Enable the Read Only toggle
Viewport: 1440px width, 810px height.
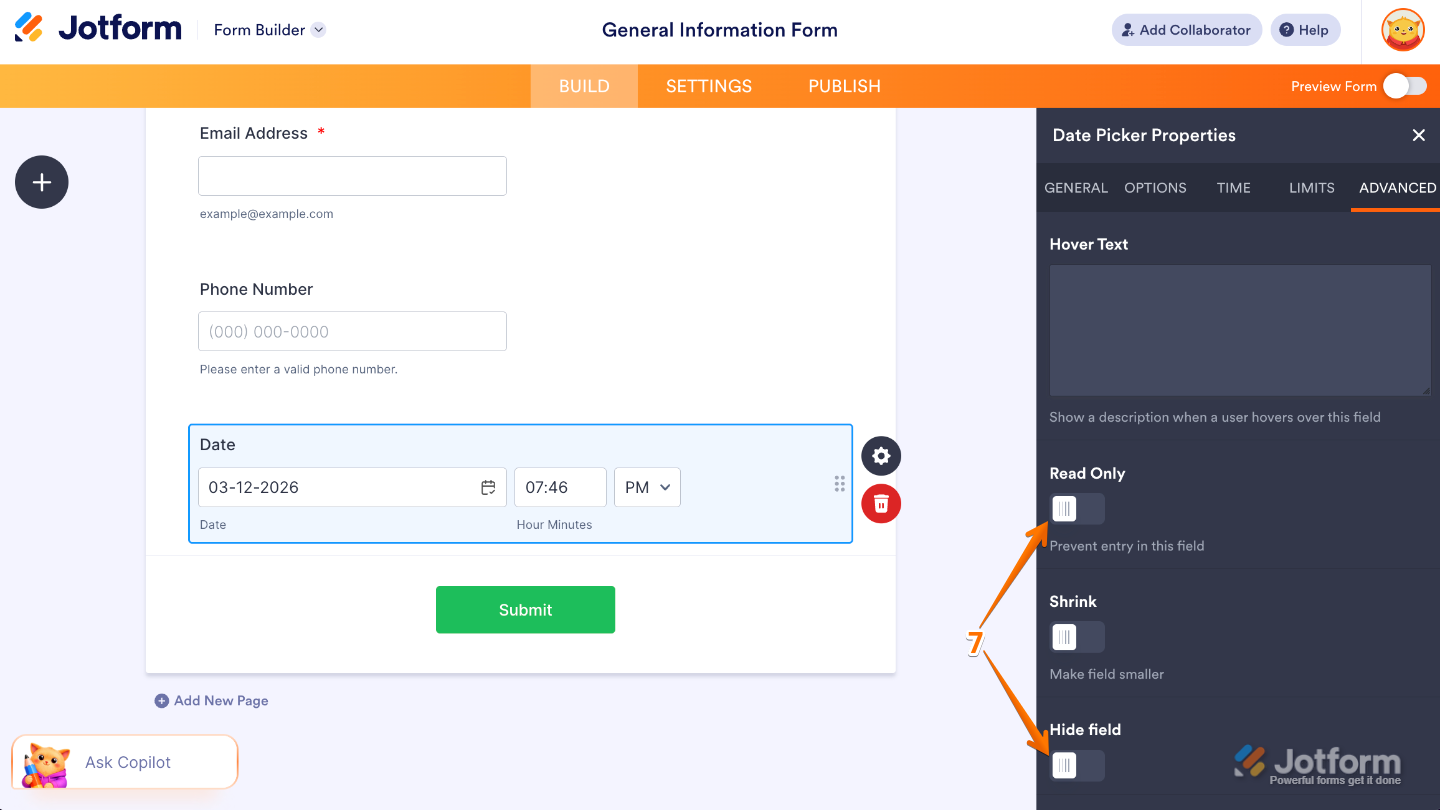pyautogui.click(x=1077, y=509)
